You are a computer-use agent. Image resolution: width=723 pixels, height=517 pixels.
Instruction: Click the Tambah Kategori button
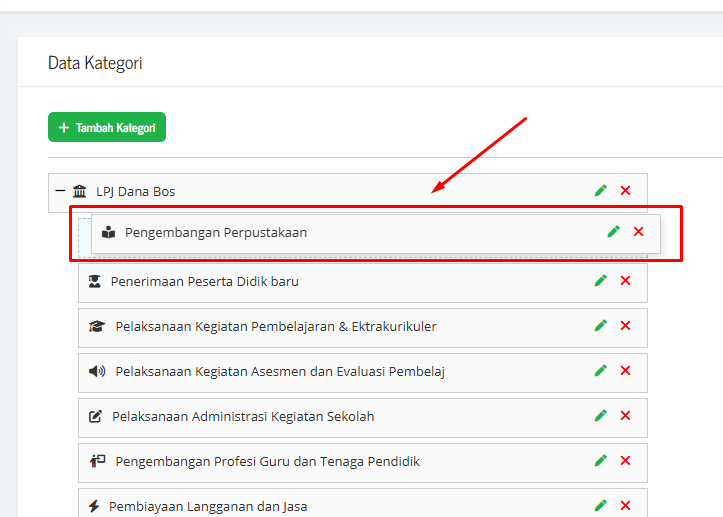107,127
